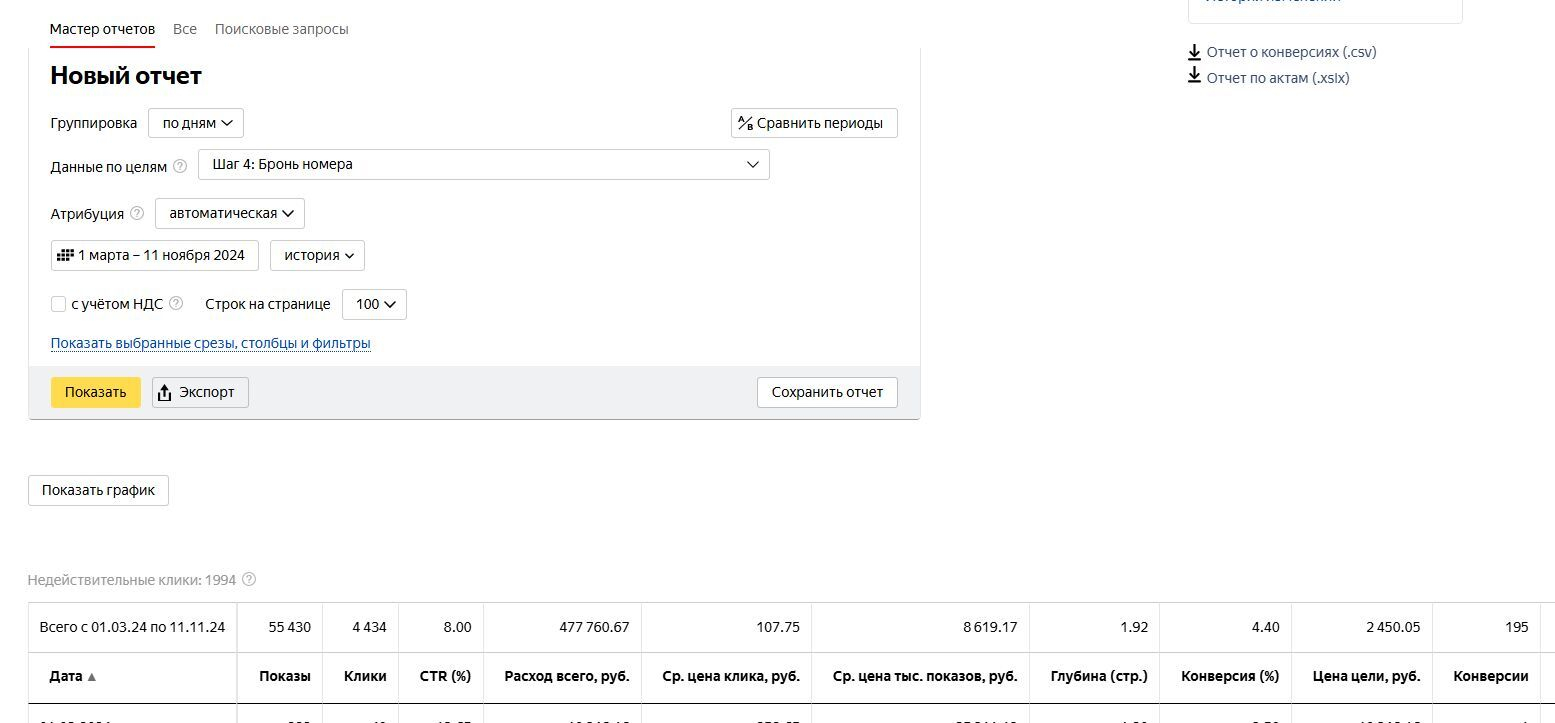
Task: Click the Экспорт button
Action: pyautogui.click(x=200, y=392)
